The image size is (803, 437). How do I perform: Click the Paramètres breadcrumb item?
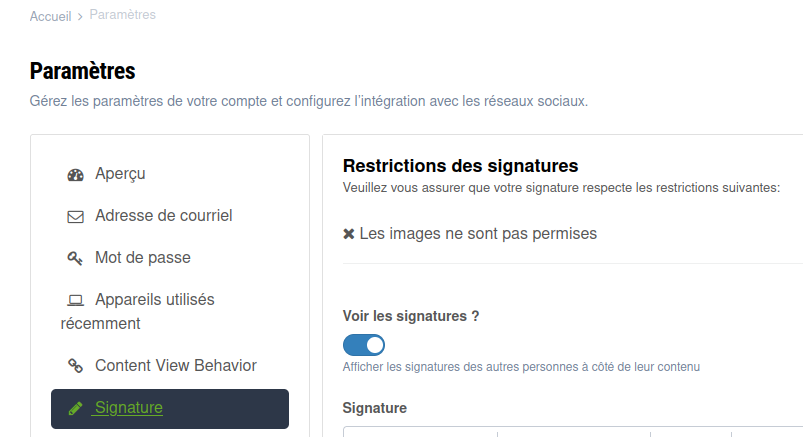122,15
